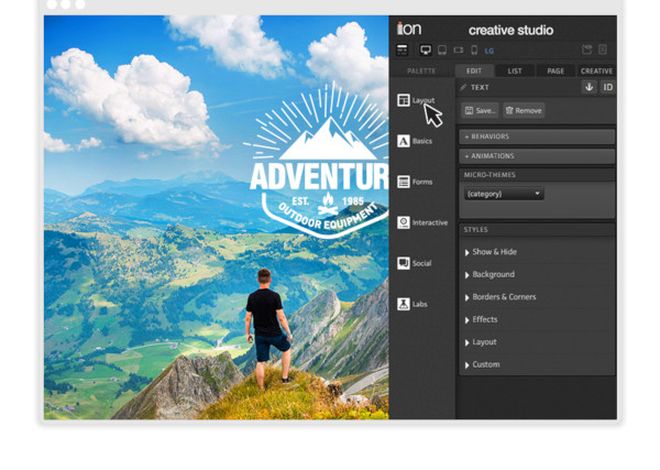Image resolution: width=660 pixels, height=470 pixels.
Task: Switch to the CREATIVE tab
Action: [596, 71]
